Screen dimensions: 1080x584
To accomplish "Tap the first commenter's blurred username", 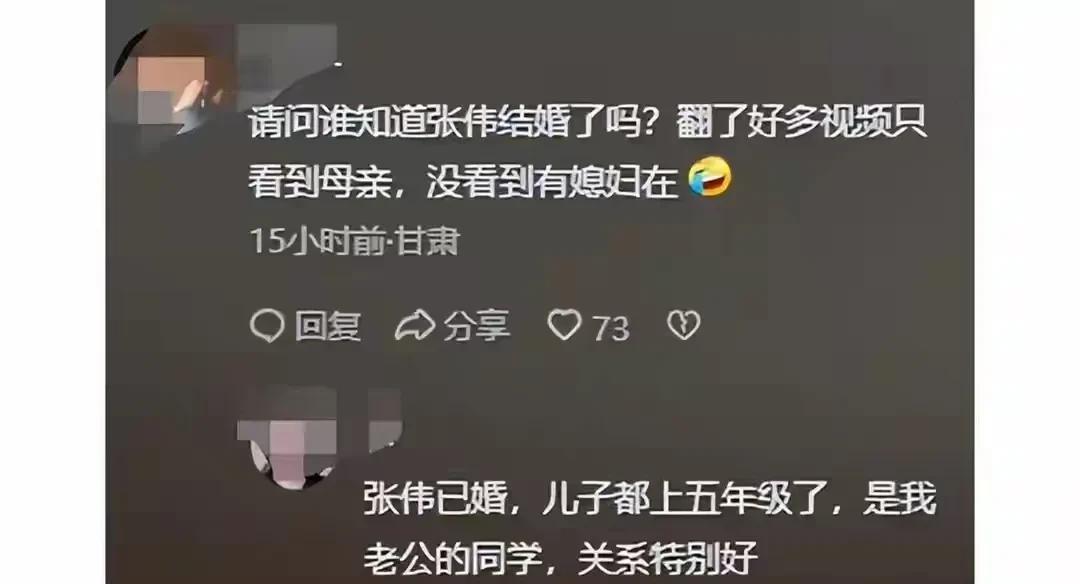I will [x=288, y=50].
